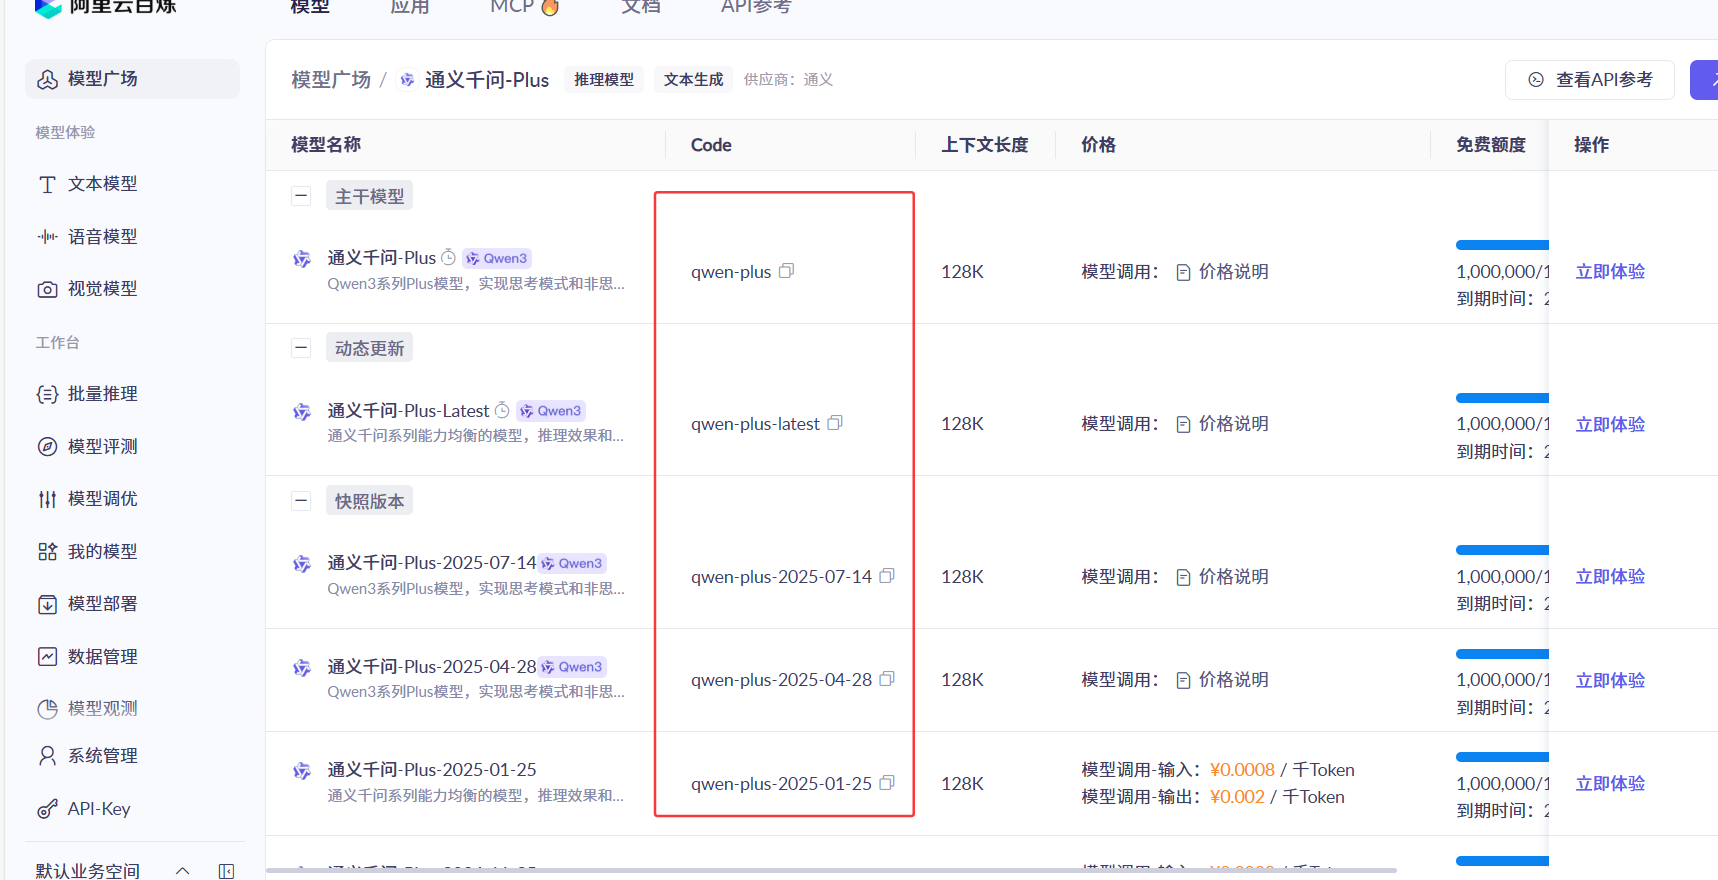The width and height of the screenshot is (1718, 880).
Task: Expand the 默认业务空间 workspace selector
Action: tap(183, 871)
